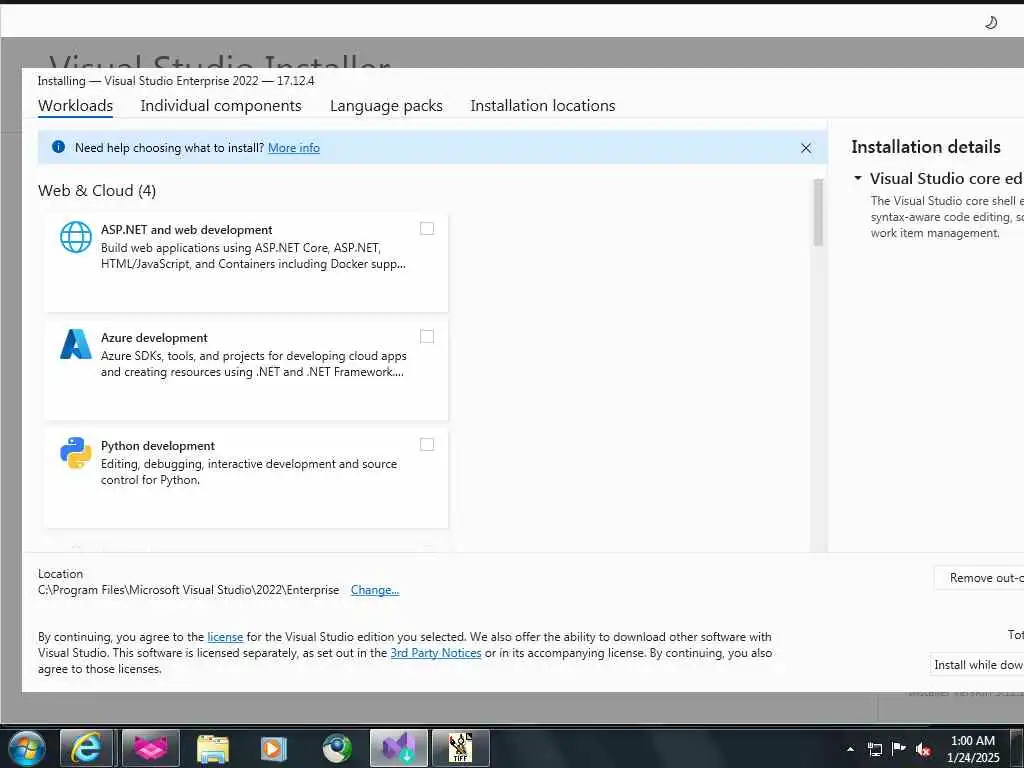This screenshot has height=768, width=1024.
Task: Open the Install while downloading dropdown
Action: pos(977,665)
